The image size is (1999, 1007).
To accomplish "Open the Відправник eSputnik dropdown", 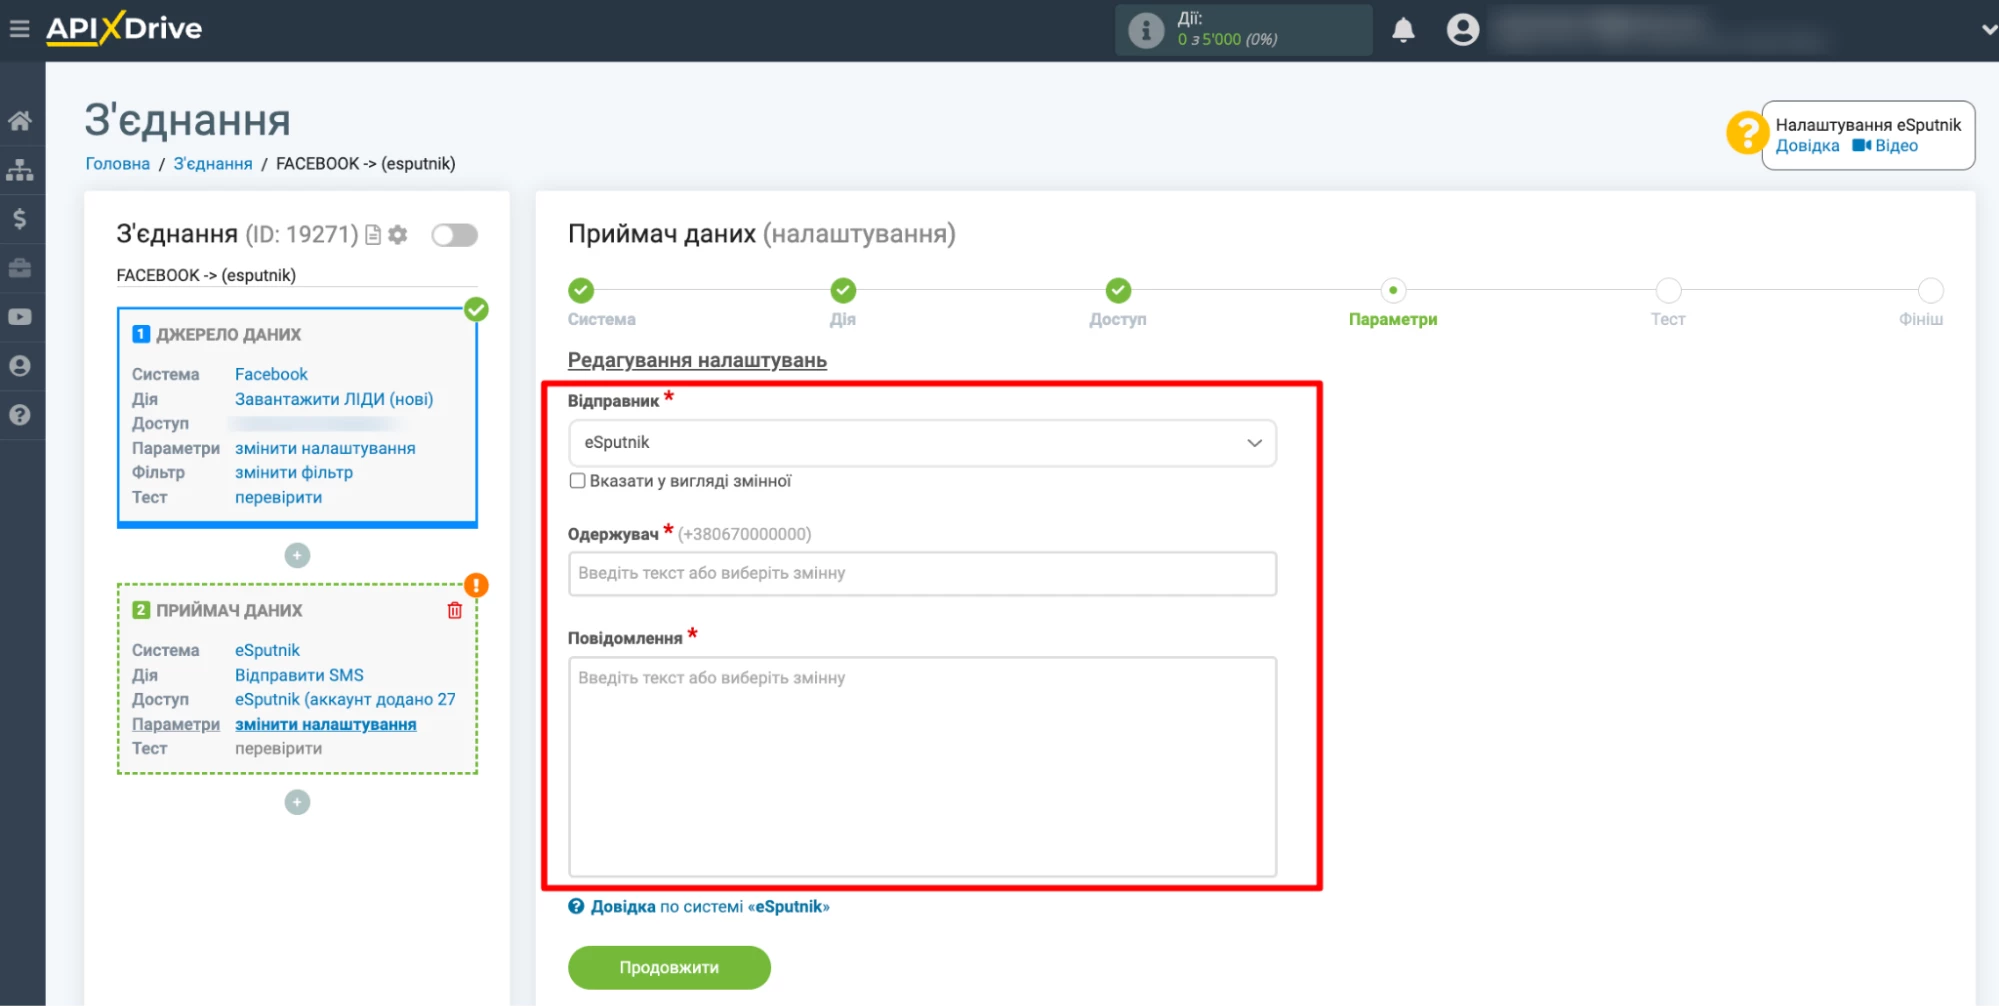I will [922, 443].
